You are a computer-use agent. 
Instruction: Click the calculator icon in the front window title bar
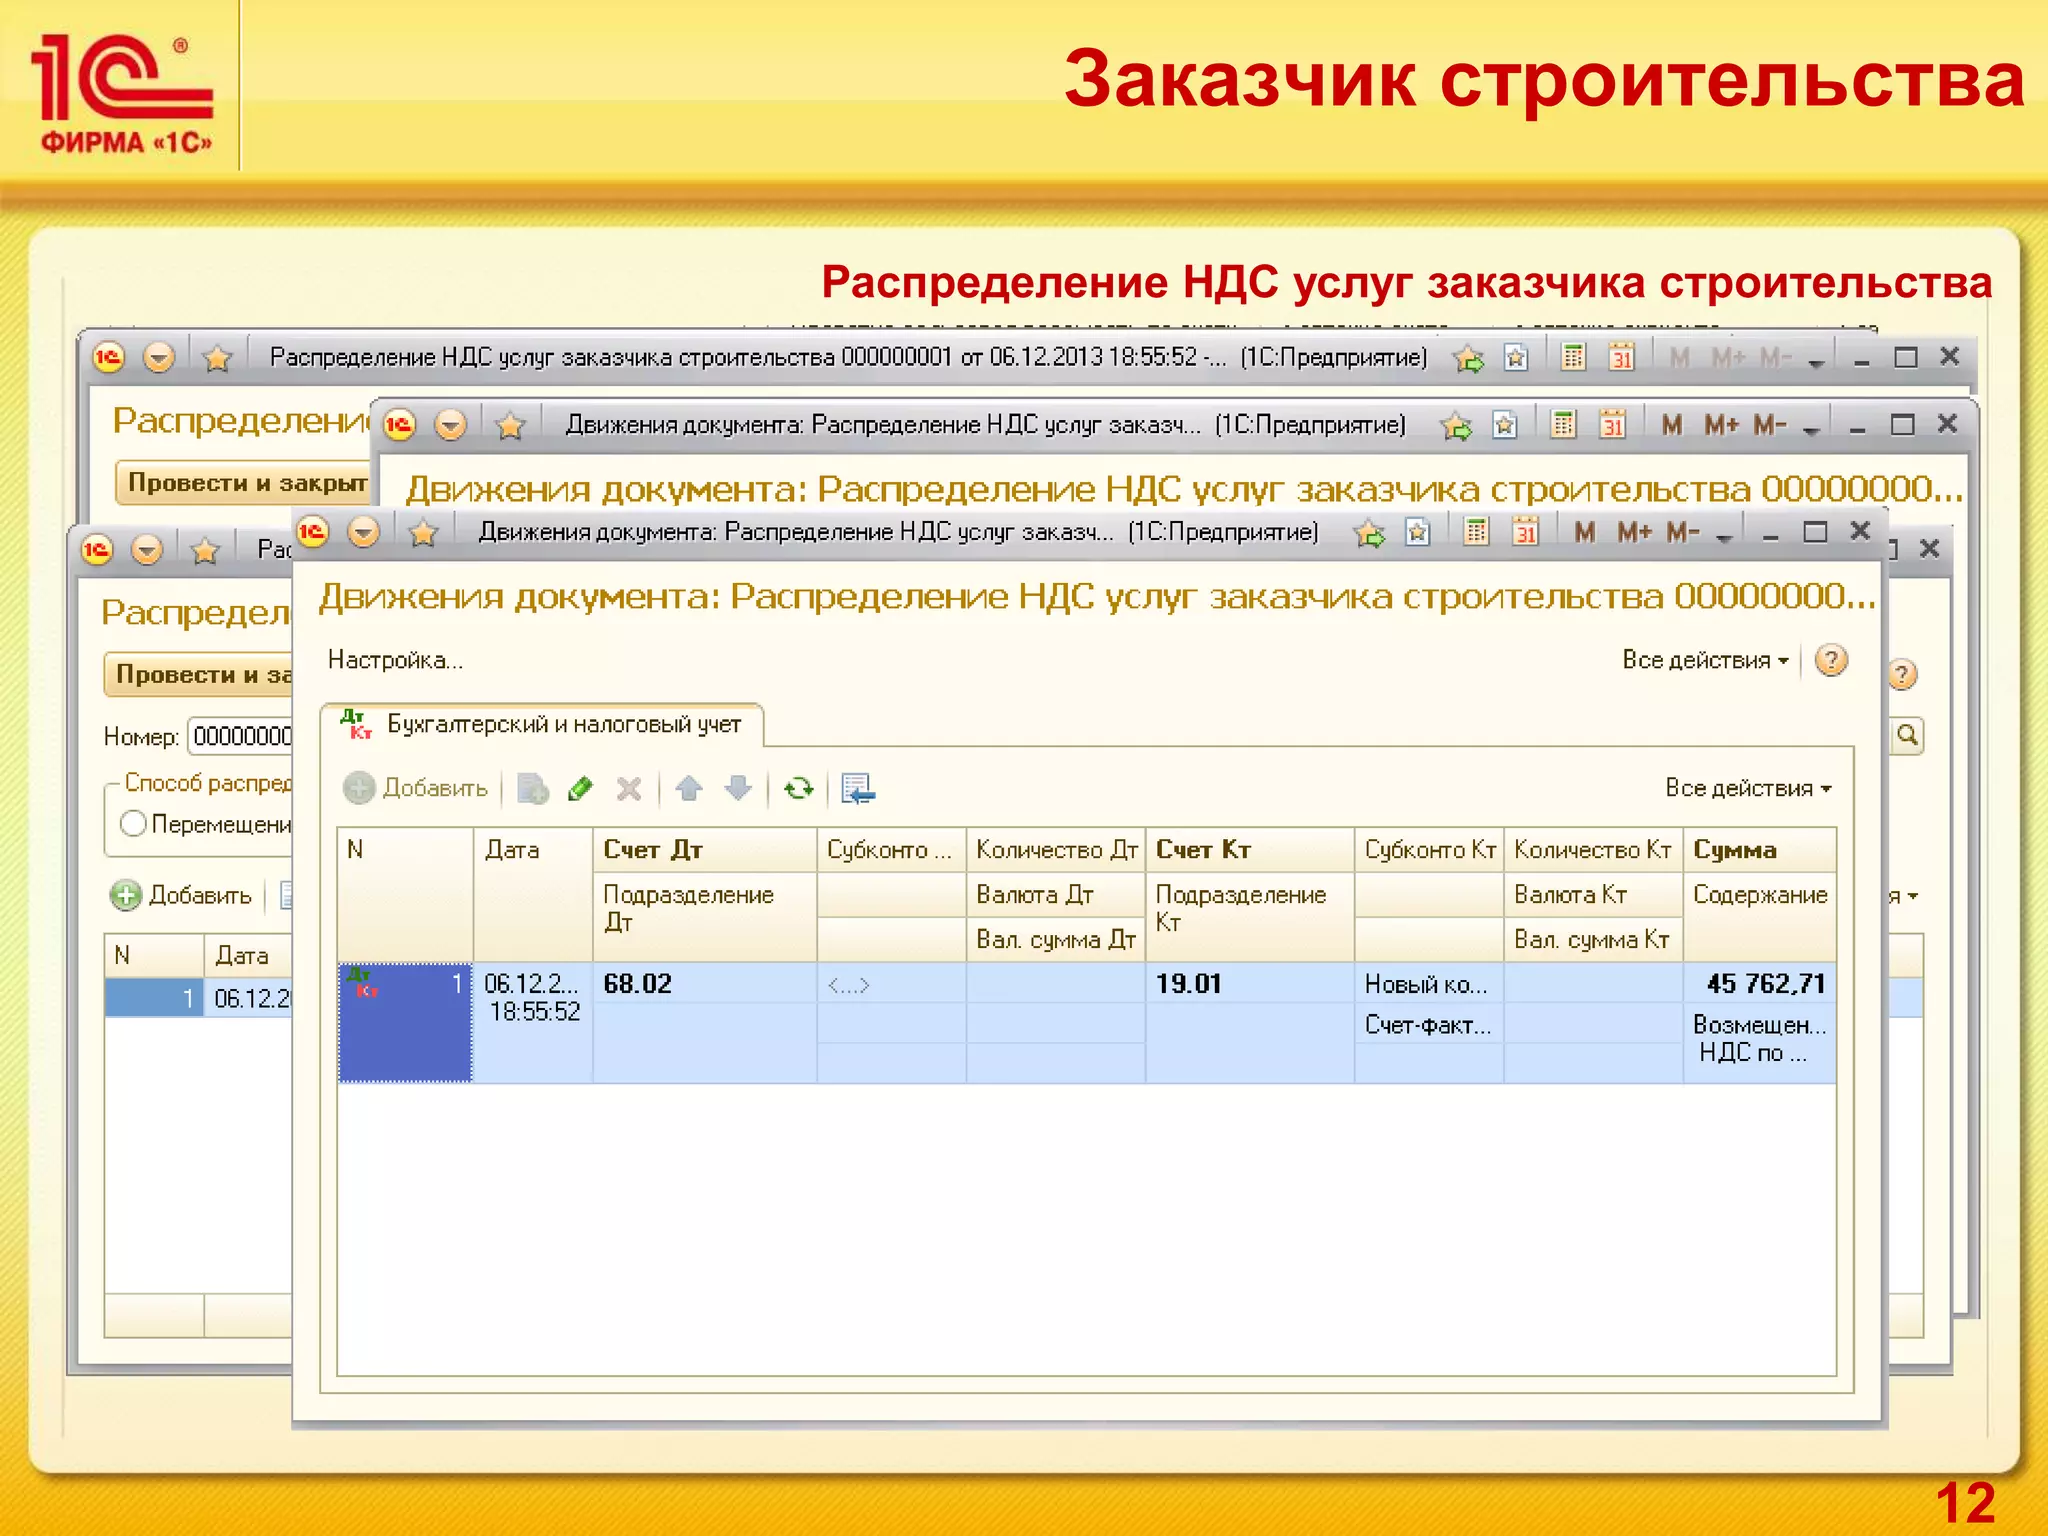[x=1476, y=531]
